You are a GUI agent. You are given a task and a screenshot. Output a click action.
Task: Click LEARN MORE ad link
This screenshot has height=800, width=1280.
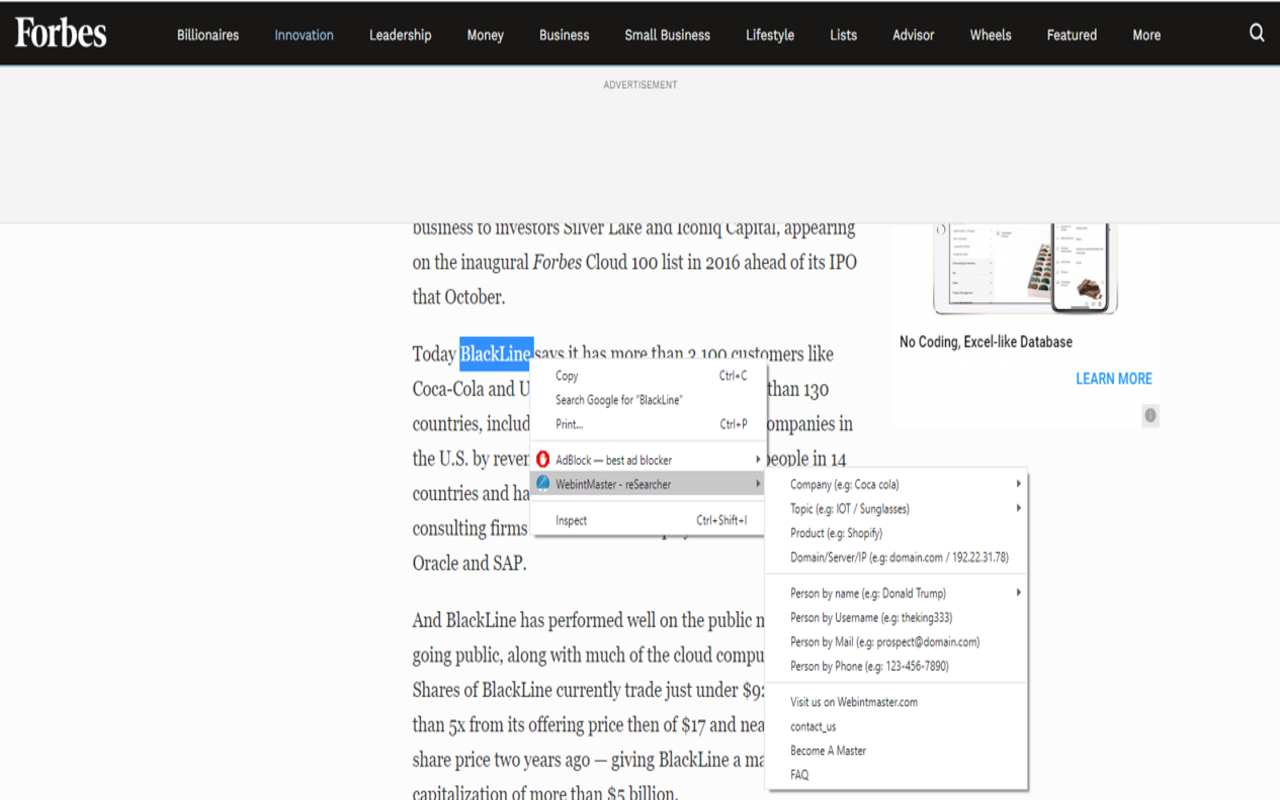tap(1114, 379)
